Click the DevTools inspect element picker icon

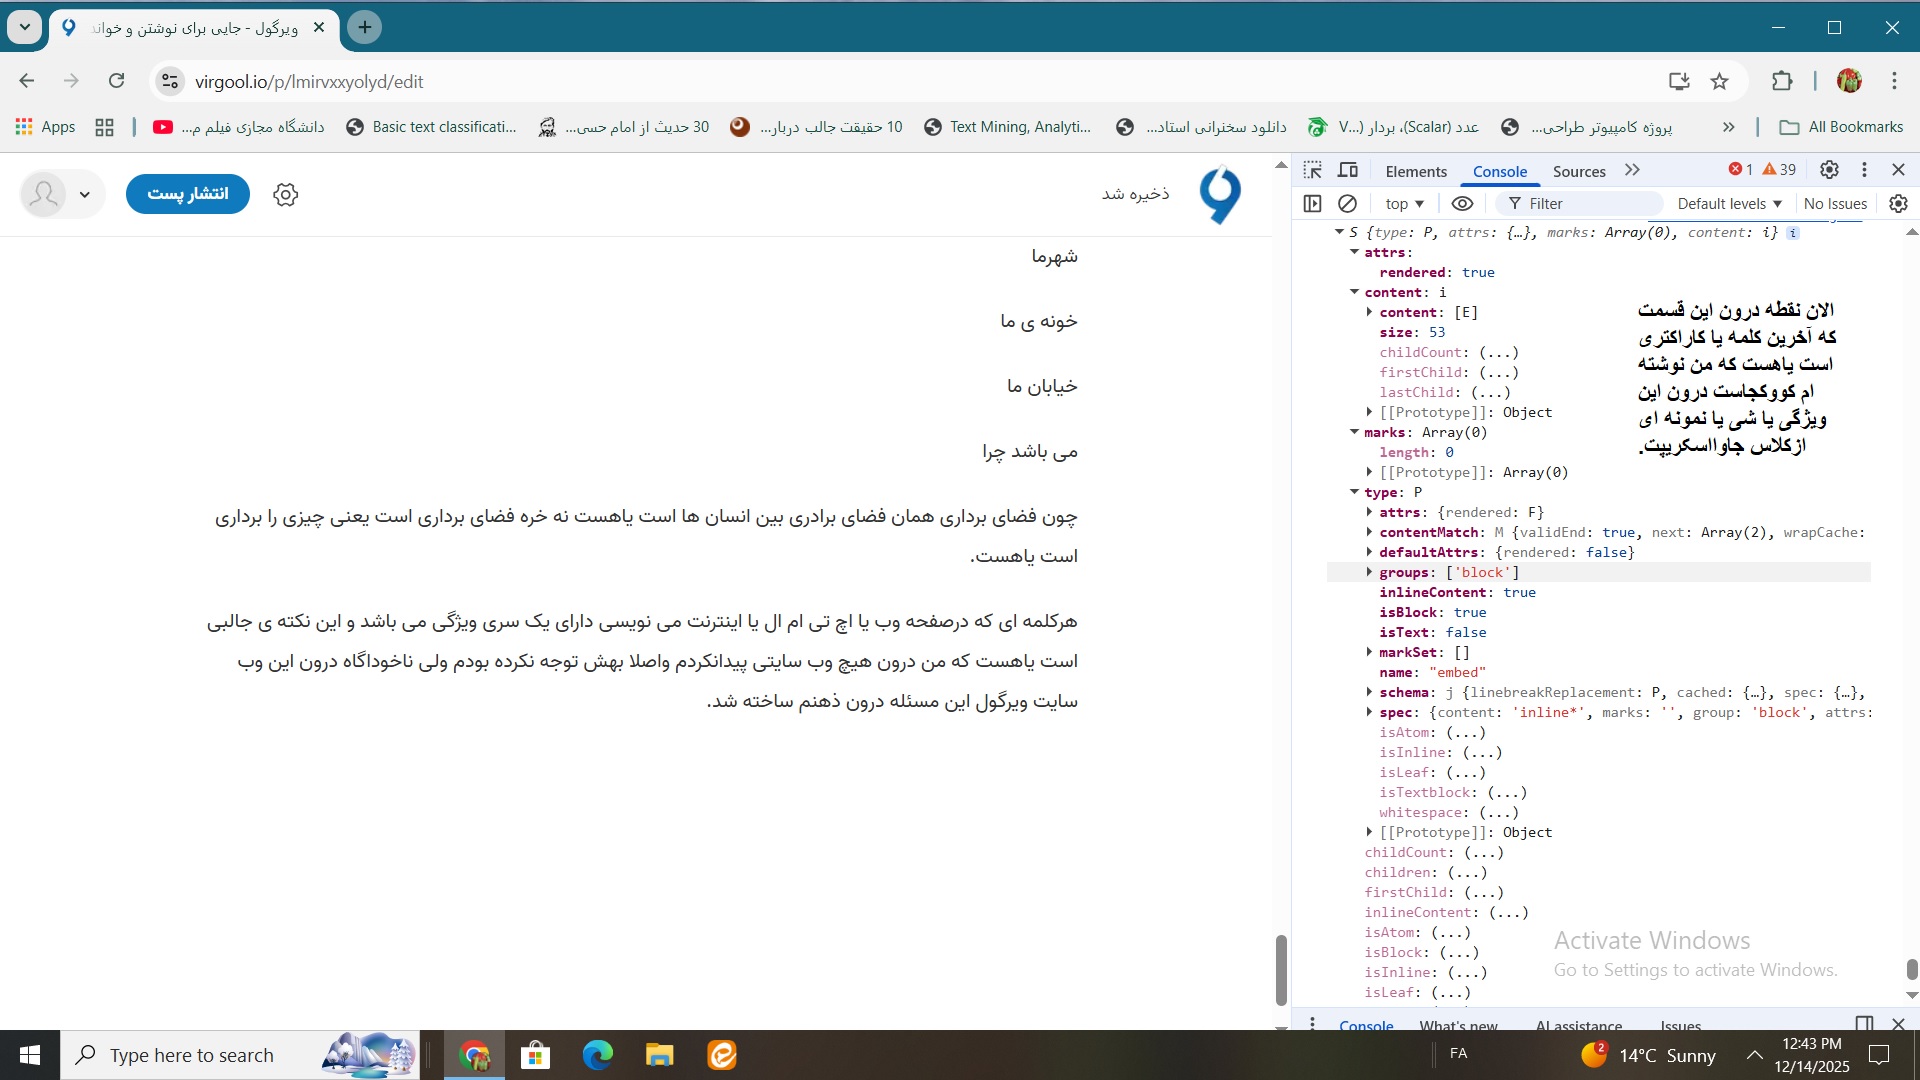(x=1313, y=170)
